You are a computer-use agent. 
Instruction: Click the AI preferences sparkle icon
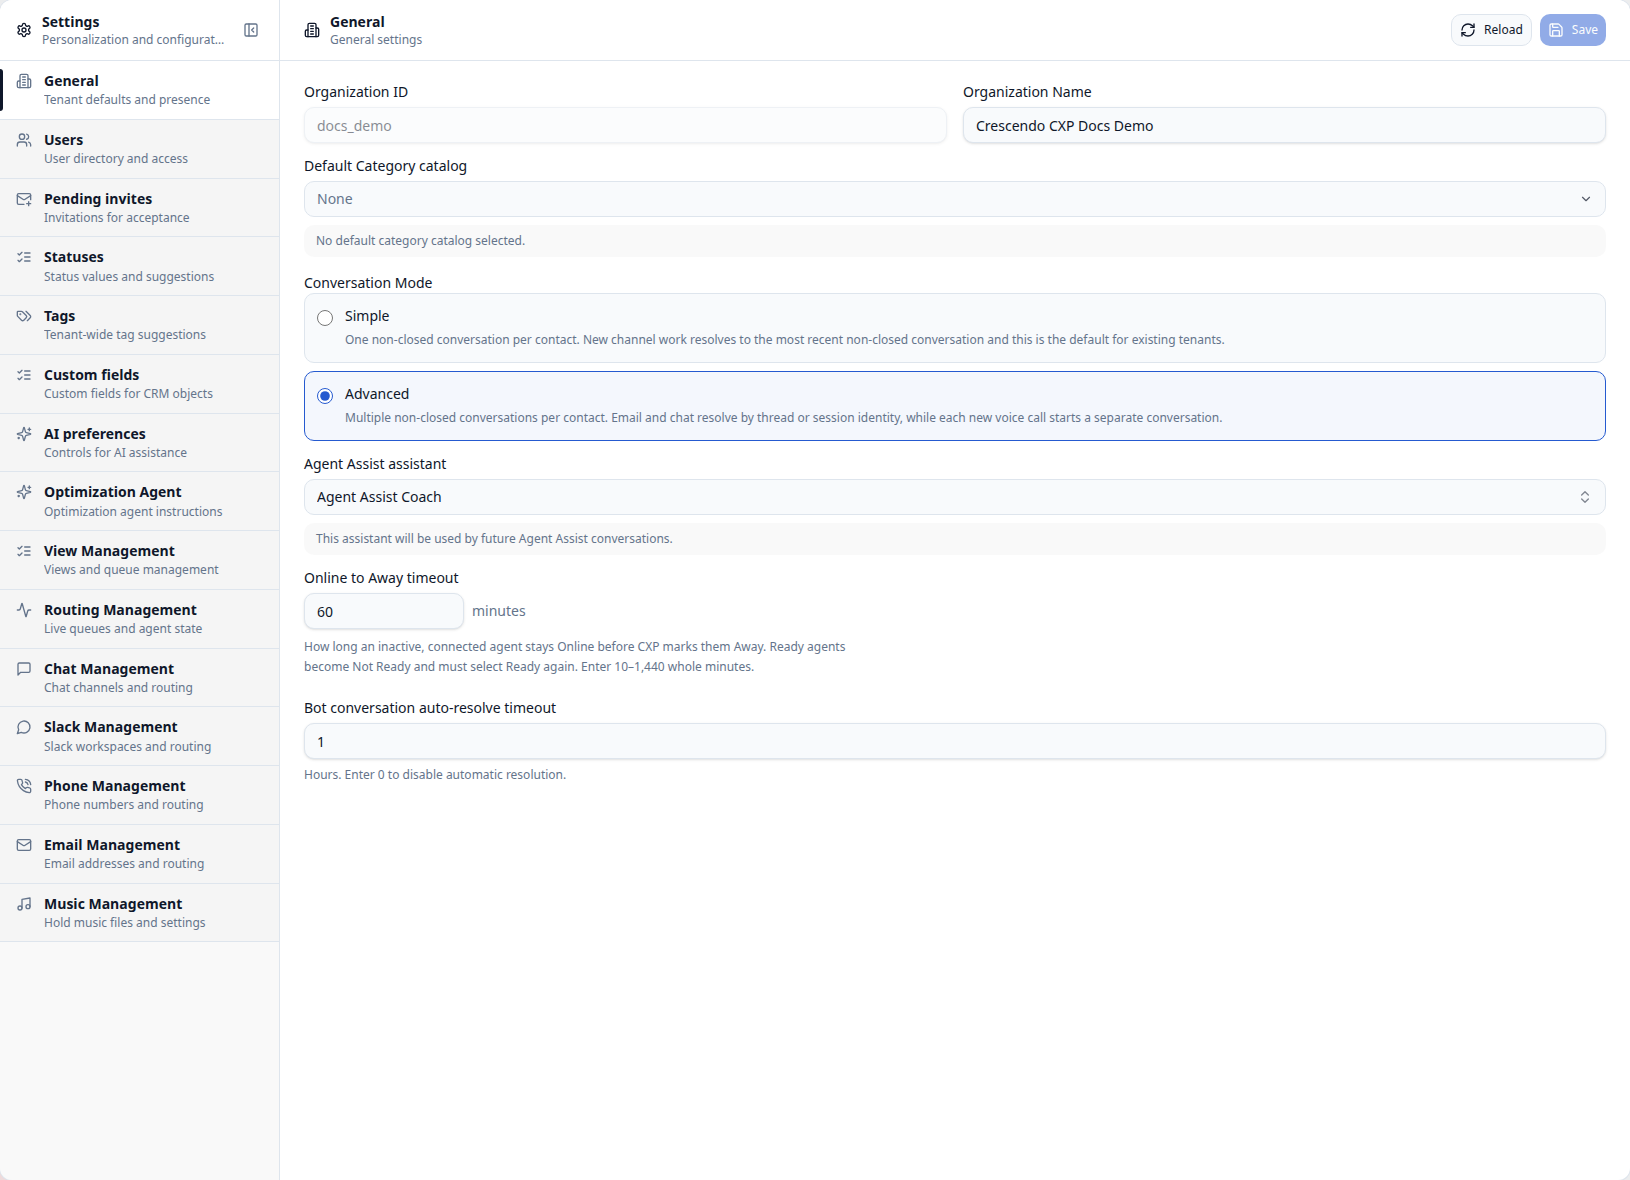point(24,434)
